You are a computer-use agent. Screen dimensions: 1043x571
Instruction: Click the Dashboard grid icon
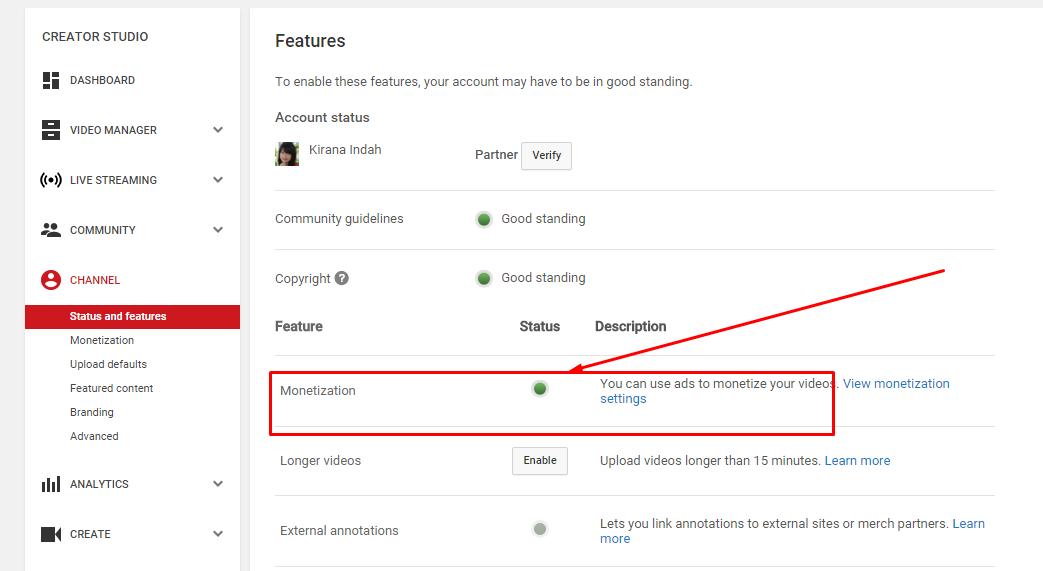[51, 81]
